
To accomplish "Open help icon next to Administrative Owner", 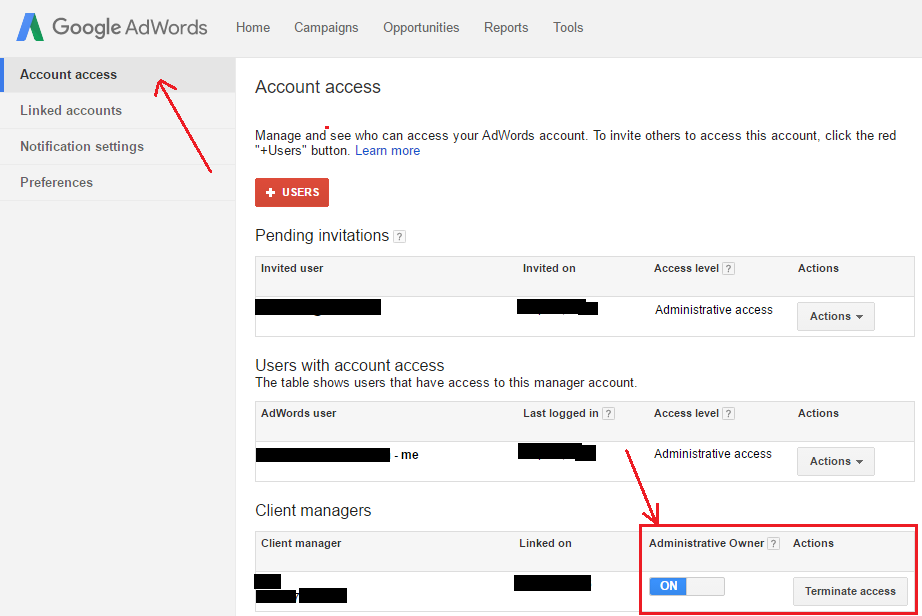I will point(774,544).
